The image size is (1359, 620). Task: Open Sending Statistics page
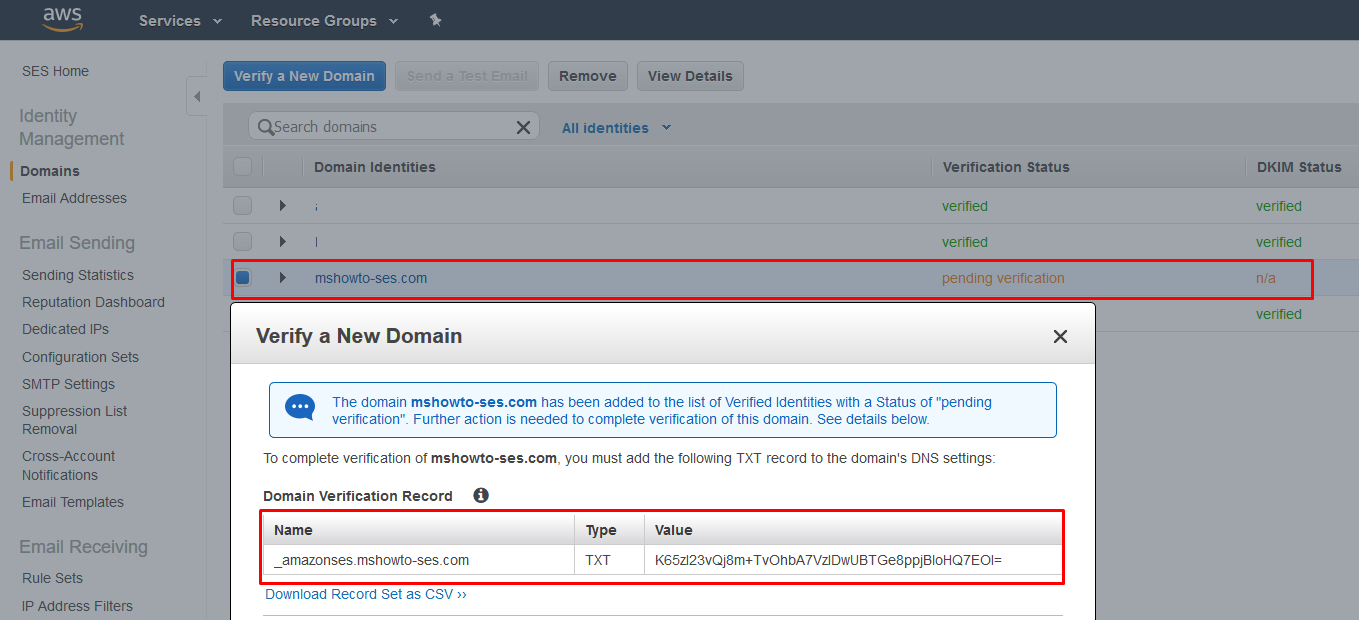[x=78, y=275]
